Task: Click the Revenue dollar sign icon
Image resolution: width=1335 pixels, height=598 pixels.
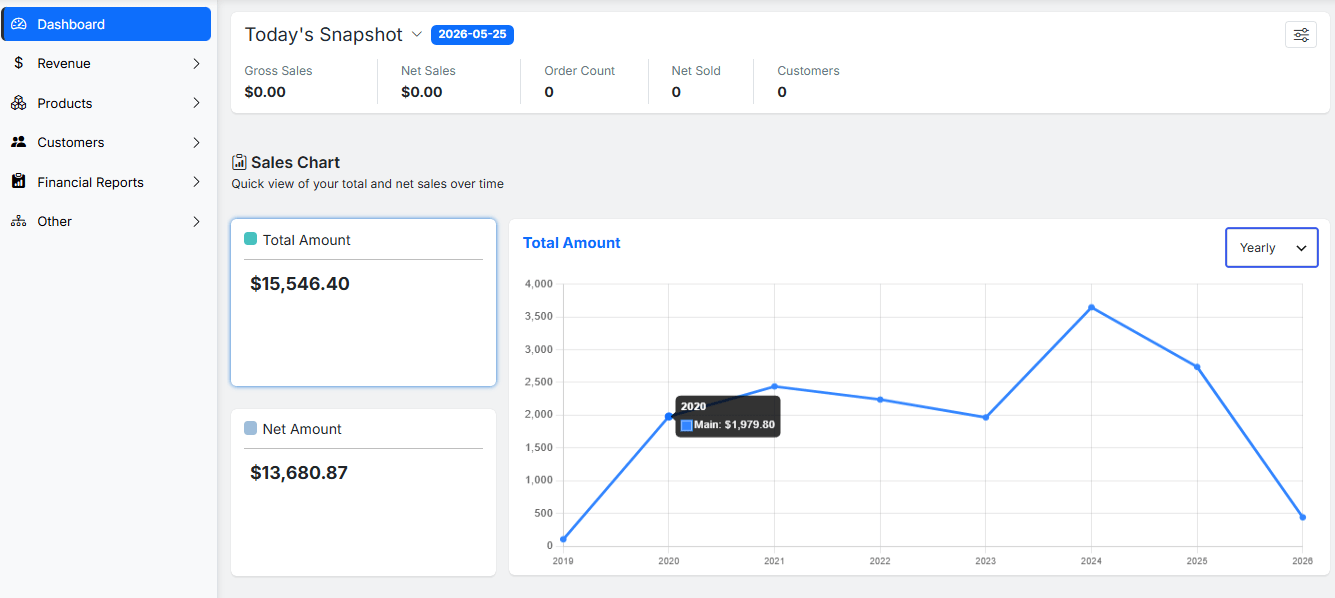Action: click(19, 63)
